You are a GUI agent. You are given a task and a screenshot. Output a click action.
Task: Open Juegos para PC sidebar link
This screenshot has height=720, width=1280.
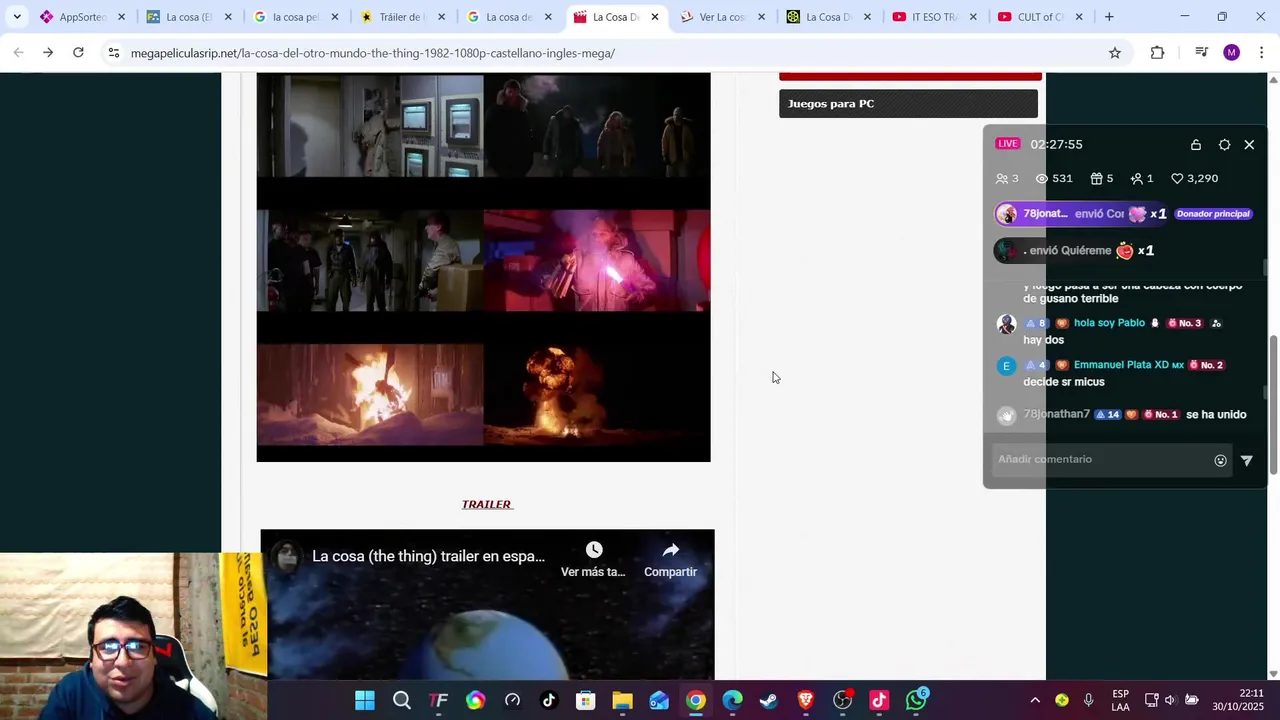point(908,104)
